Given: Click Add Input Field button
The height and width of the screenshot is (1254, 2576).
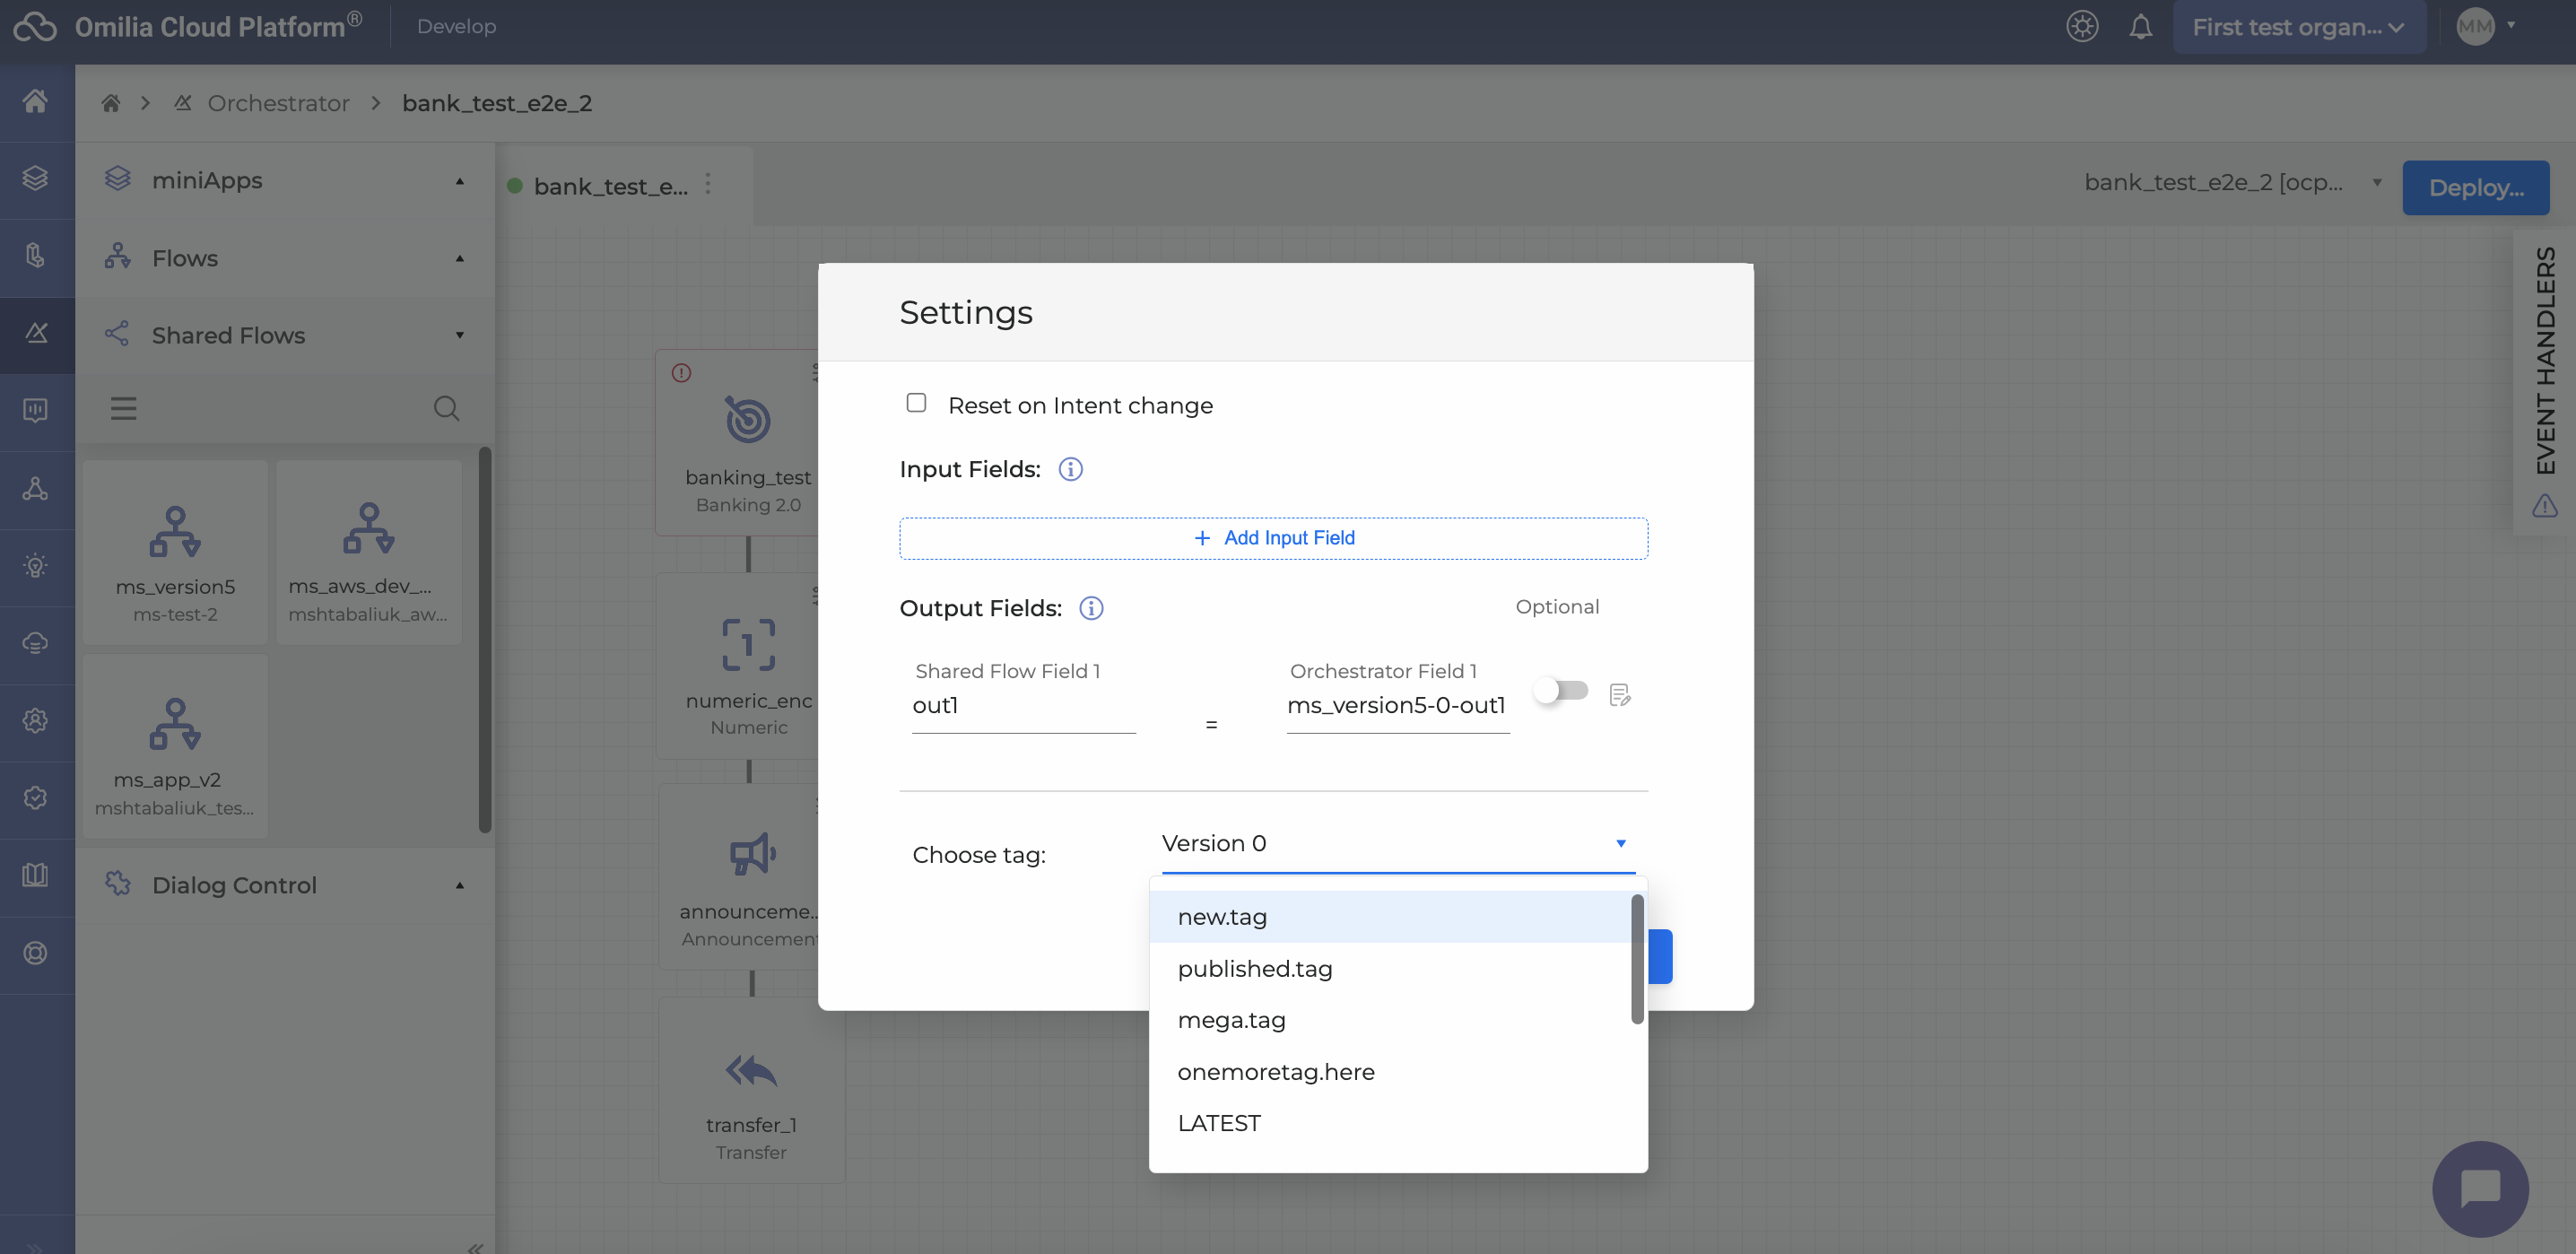Looking at the screenshot, I should pyautogui.click(x=1273, y=538).
